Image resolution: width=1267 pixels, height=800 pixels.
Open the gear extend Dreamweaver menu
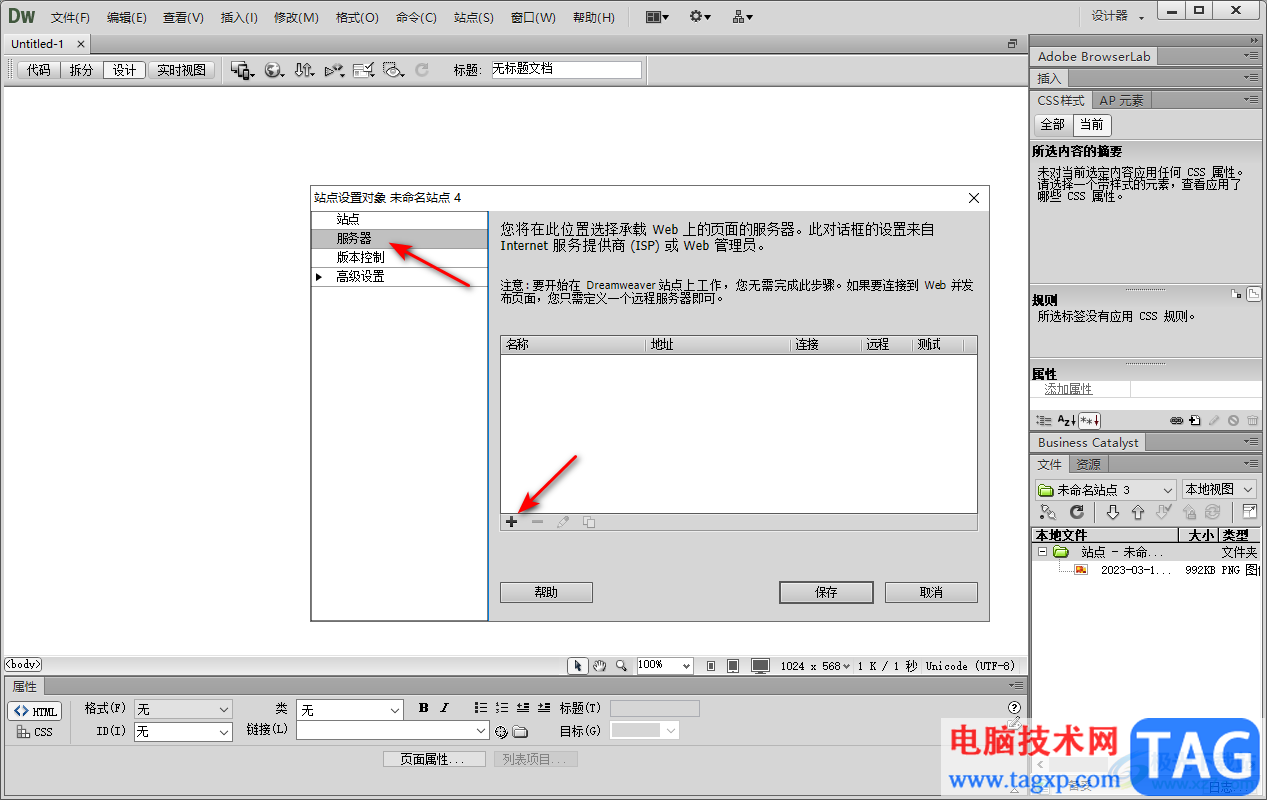700,17
